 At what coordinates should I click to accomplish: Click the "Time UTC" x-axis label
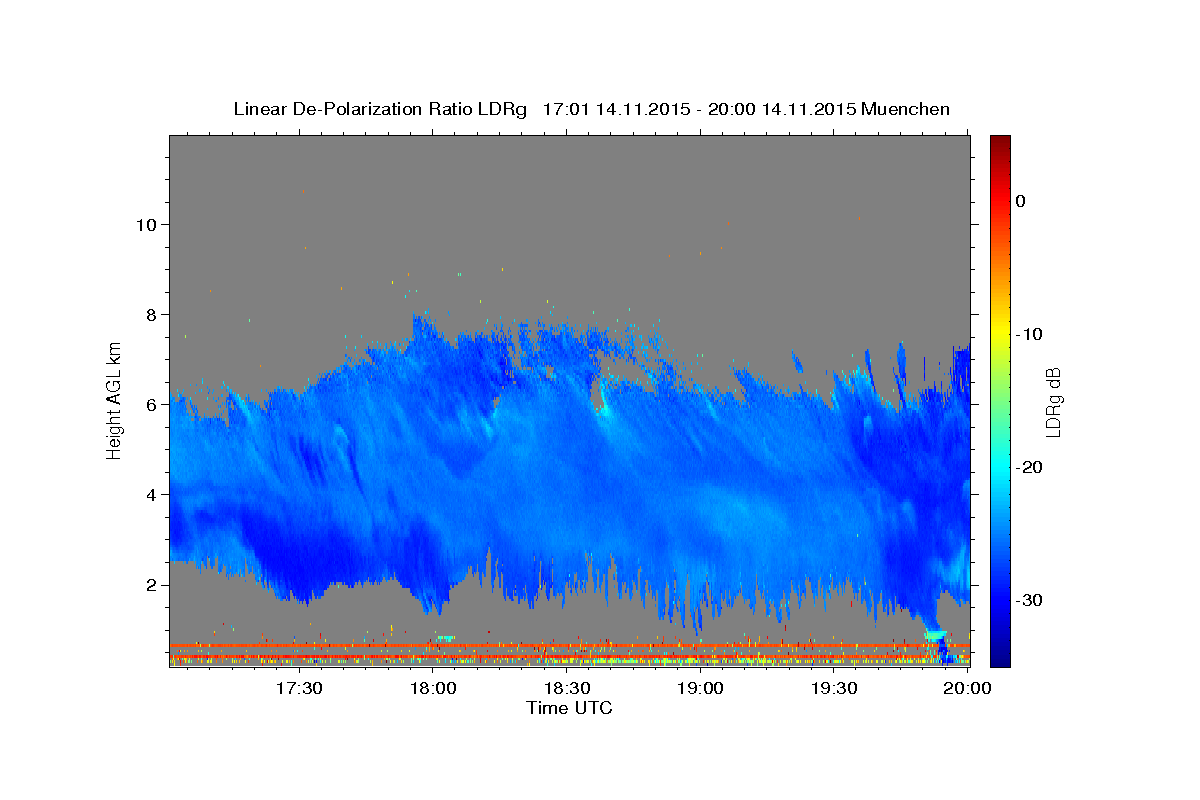click(x=569, y=708)
